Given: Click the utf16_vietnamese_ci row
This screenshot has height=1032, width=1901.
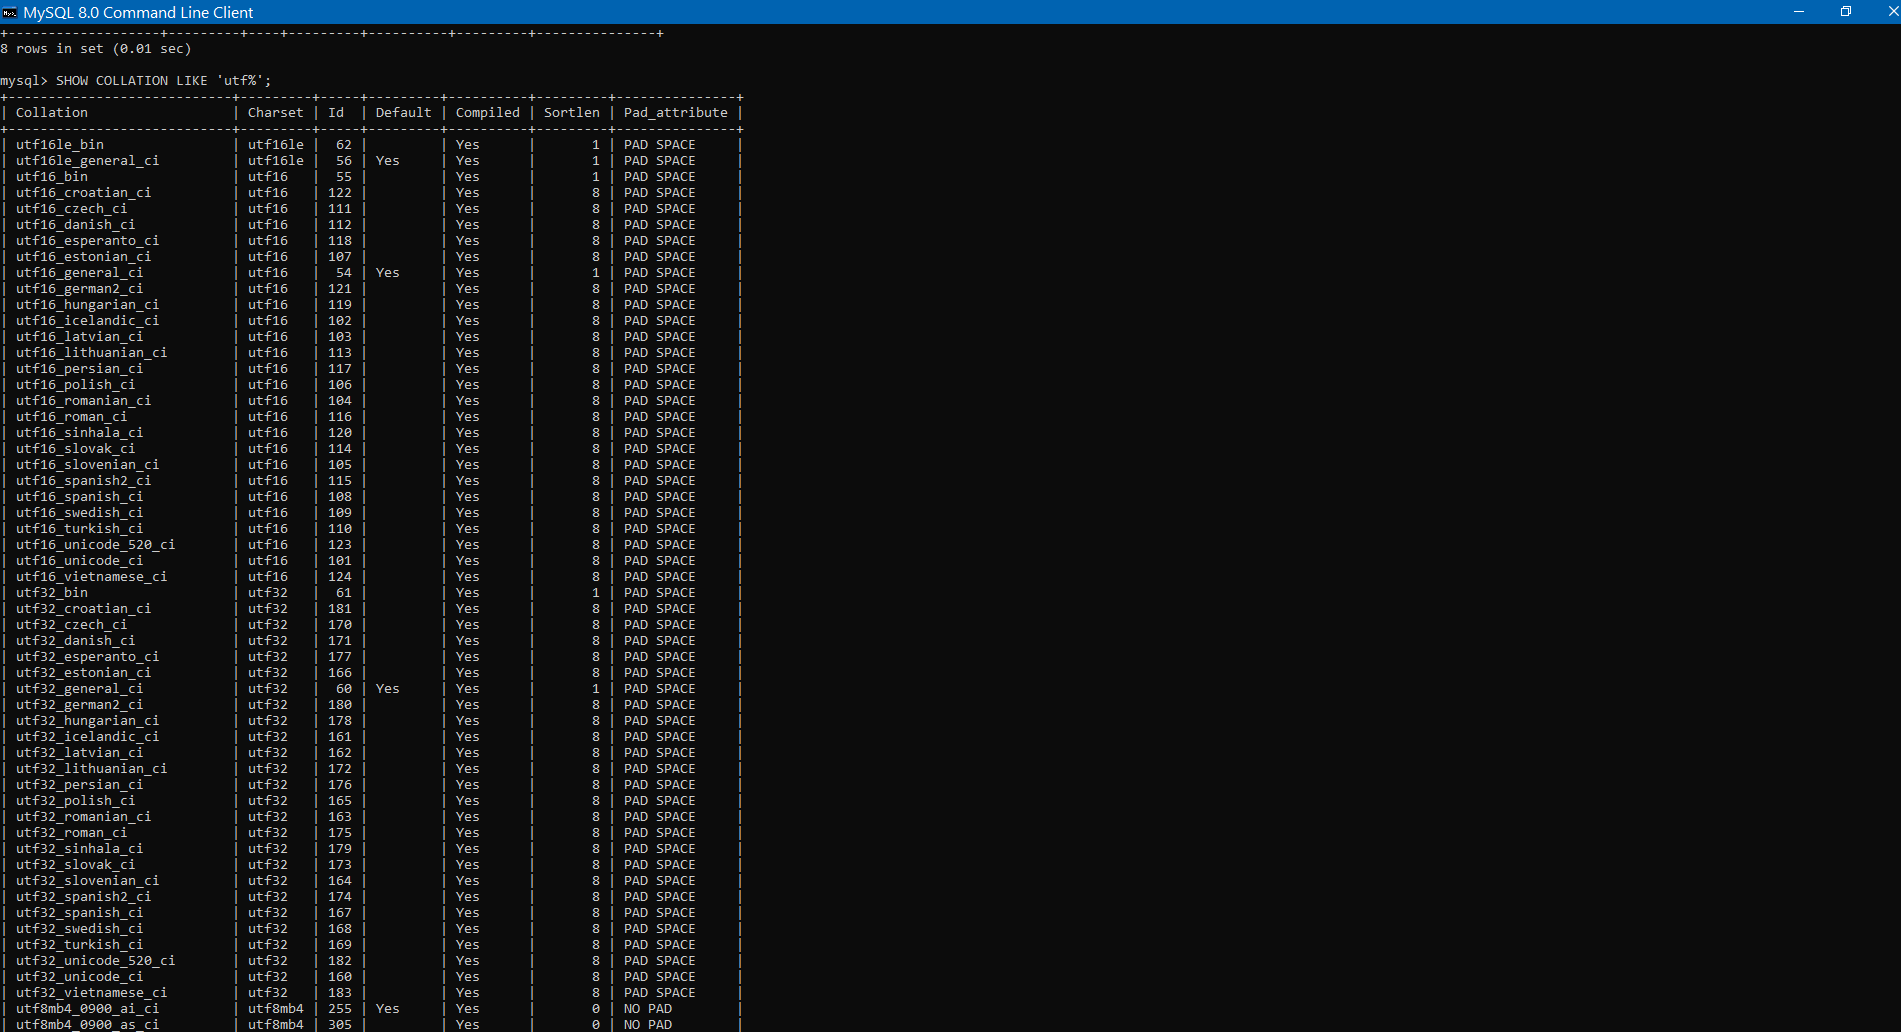Looking at the screenshot, I should (x=92, y=576).
